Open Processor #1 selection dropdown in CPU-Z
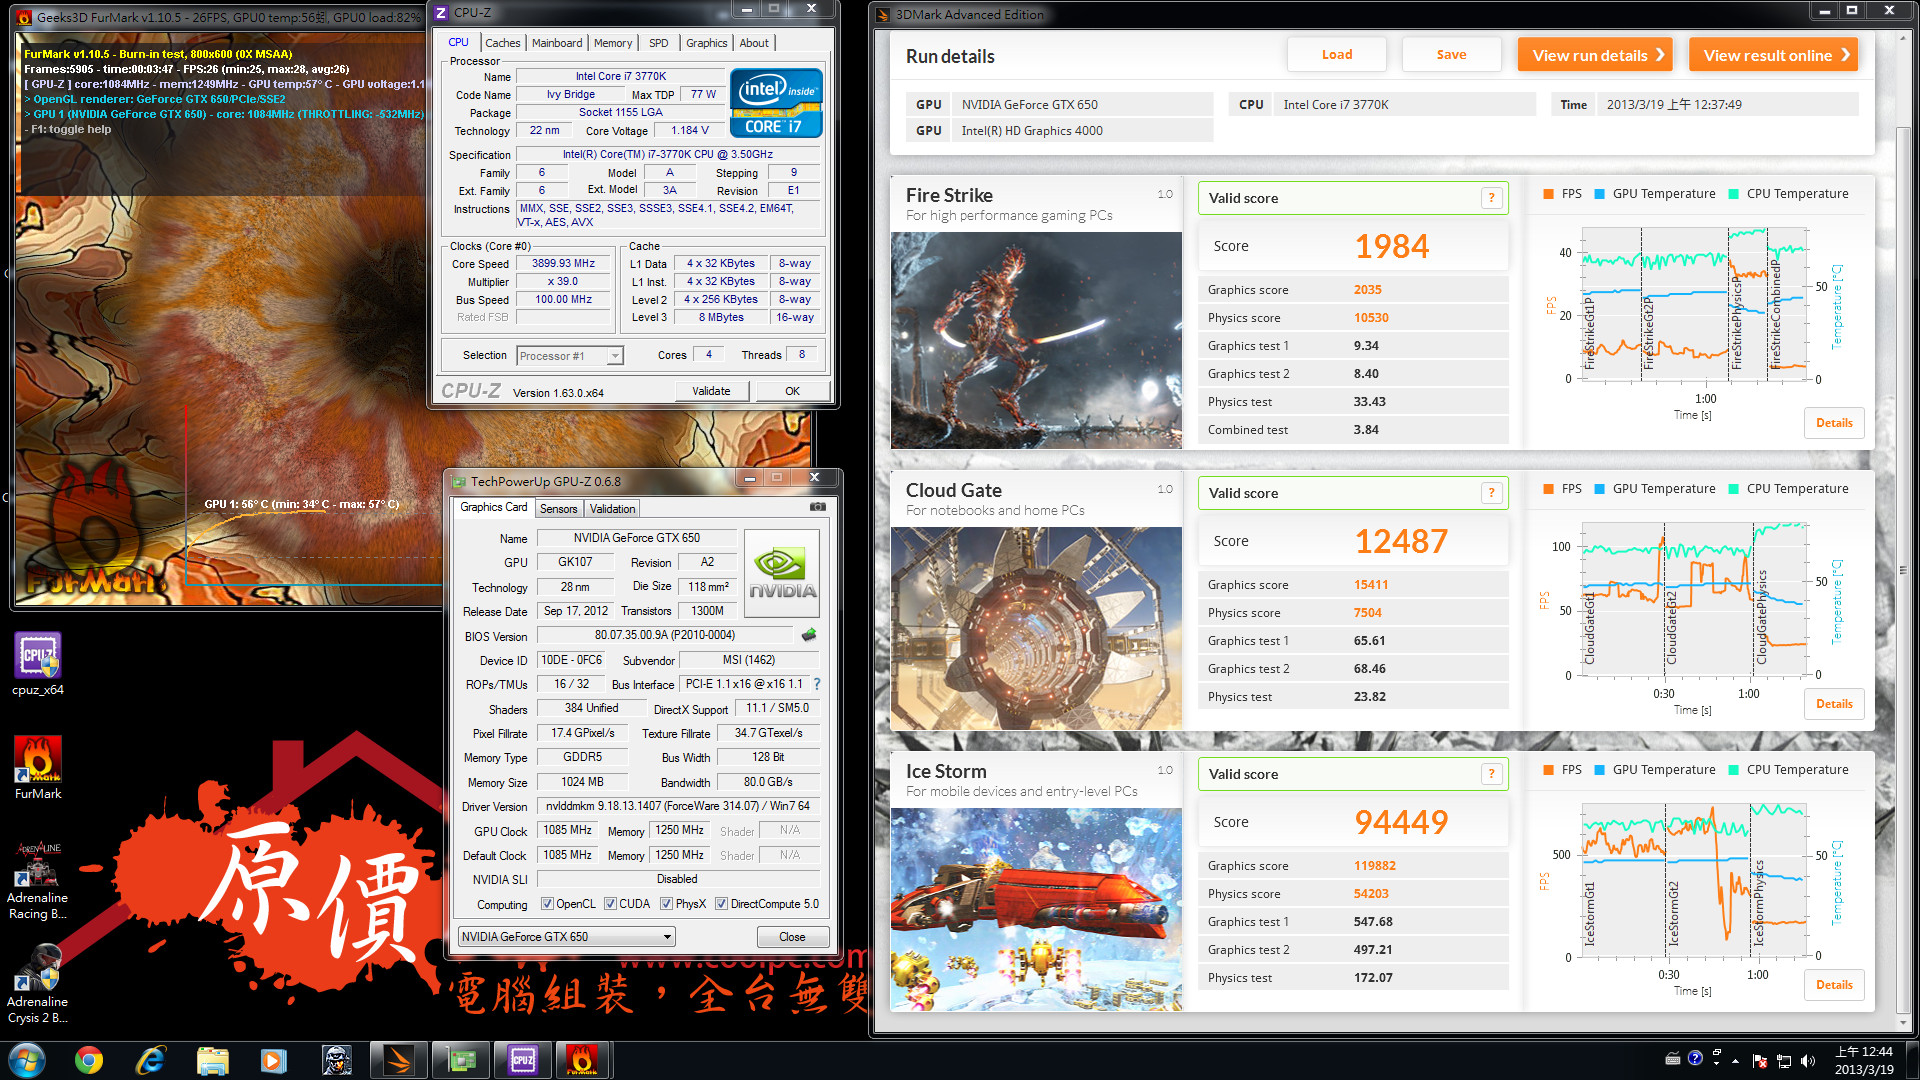1920x1080 pixels. [x=570, y=356]
